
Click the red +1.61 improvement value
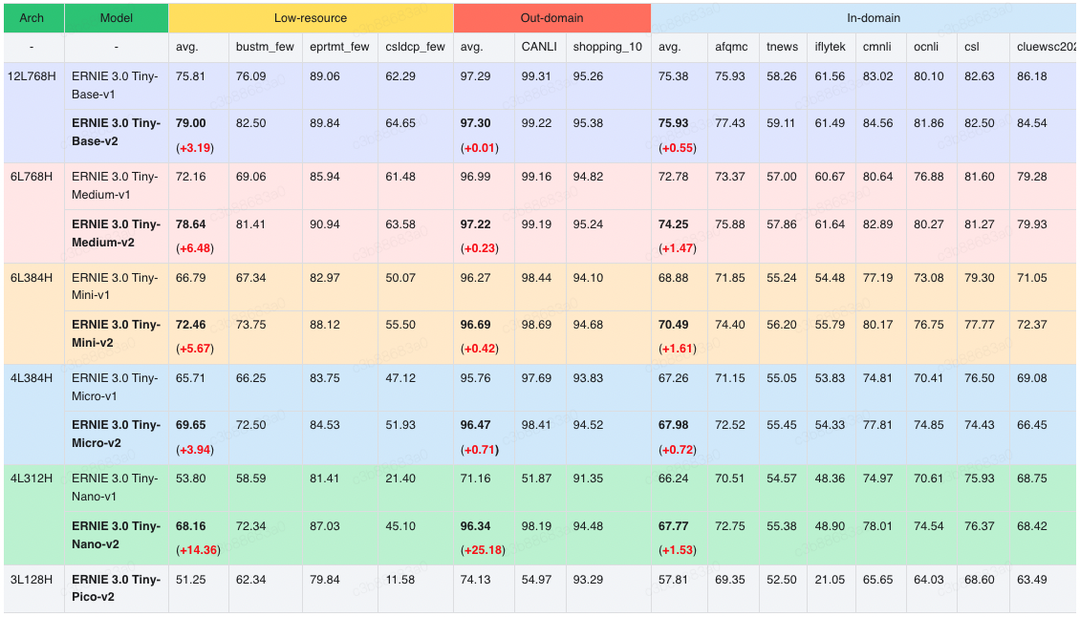[677, 349]
